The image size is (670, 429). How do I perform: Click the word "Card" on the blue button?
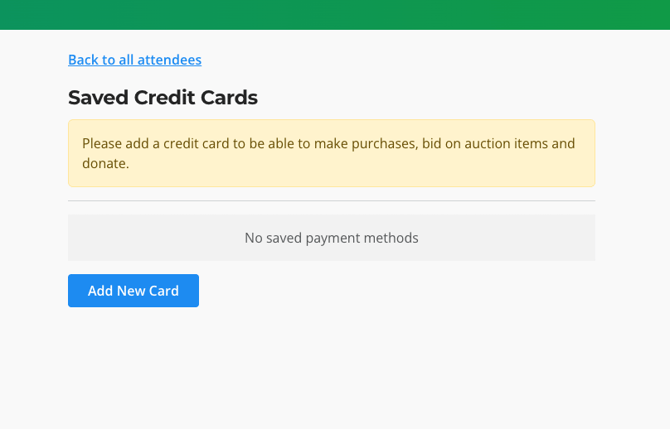(163, 291)
